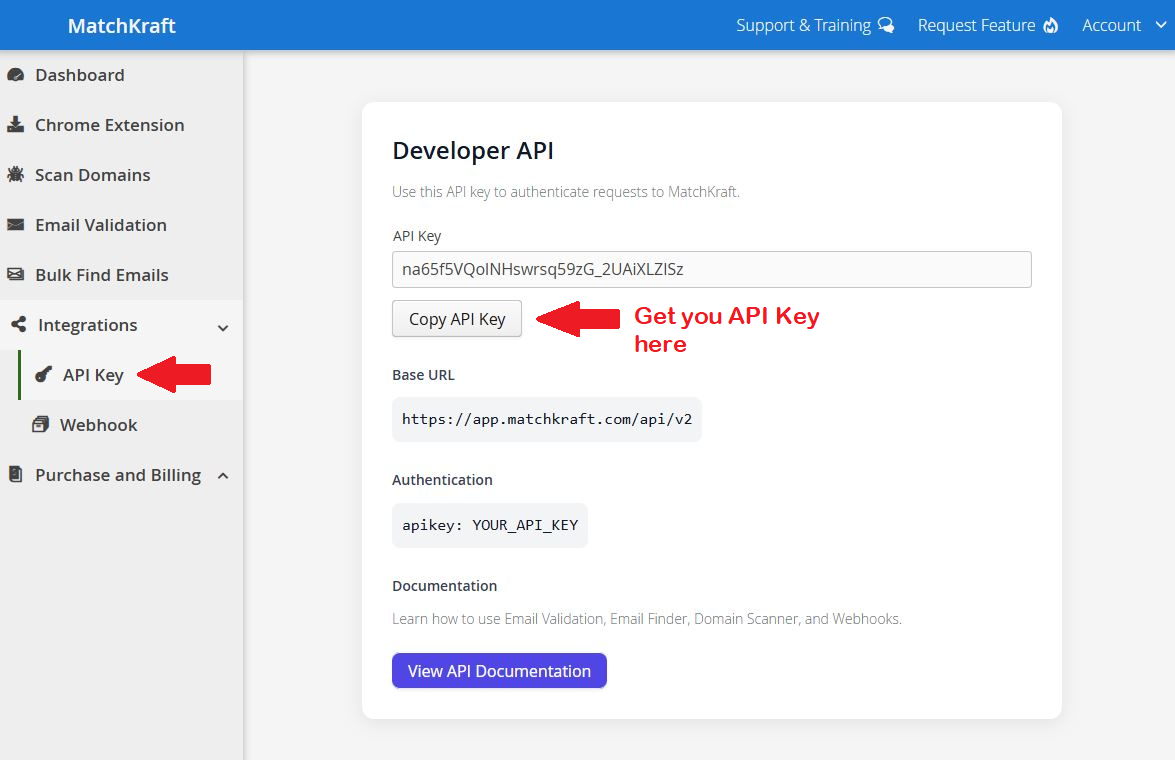The image size is (1175, 760).
Task: Open Request Feature link
Action: [x=976, y=25]
